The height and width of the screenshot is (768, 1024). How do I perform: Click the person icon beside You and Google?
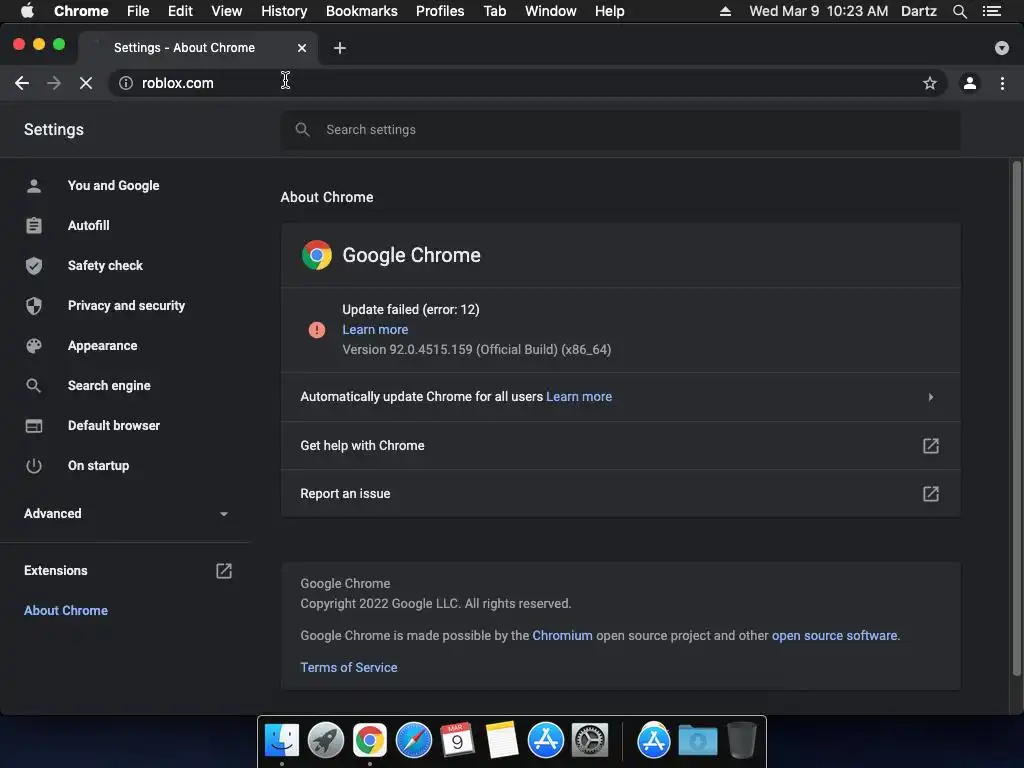coord(34,186)
